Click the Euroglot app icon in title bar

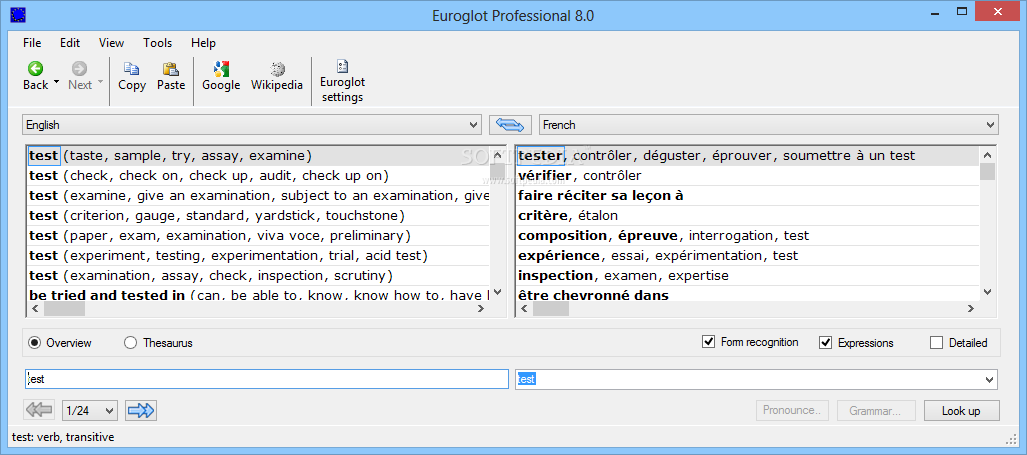(18, 14)
